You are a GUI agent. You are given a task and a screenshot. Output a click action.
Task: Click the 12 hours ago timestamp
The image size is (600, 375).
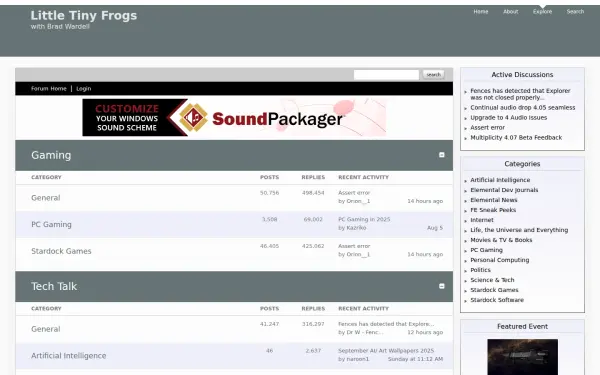425,332
